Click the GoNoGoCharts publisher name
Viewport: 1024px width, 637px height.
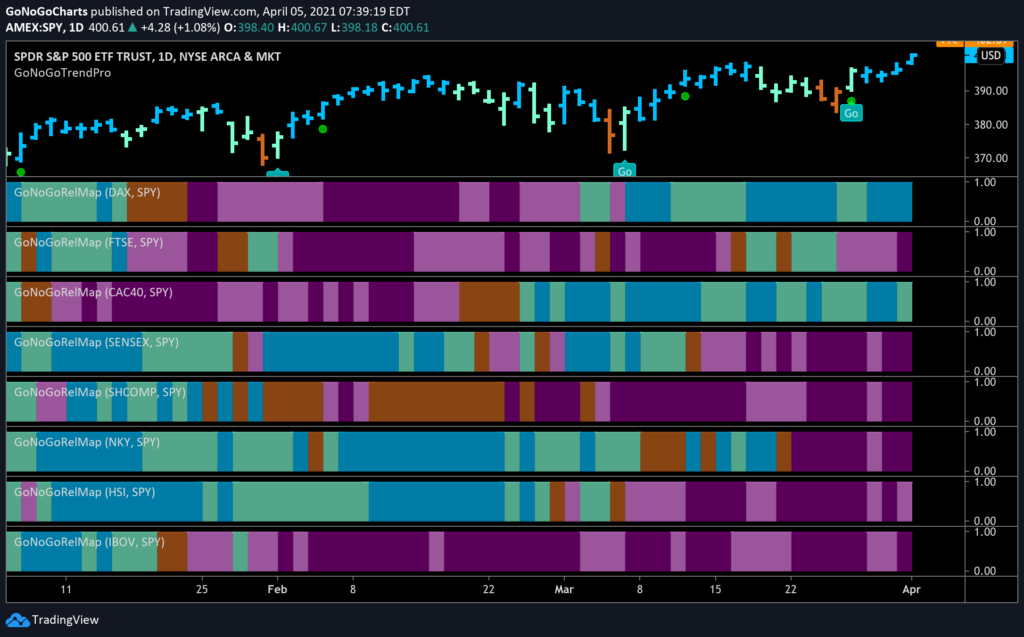point(46,11)
